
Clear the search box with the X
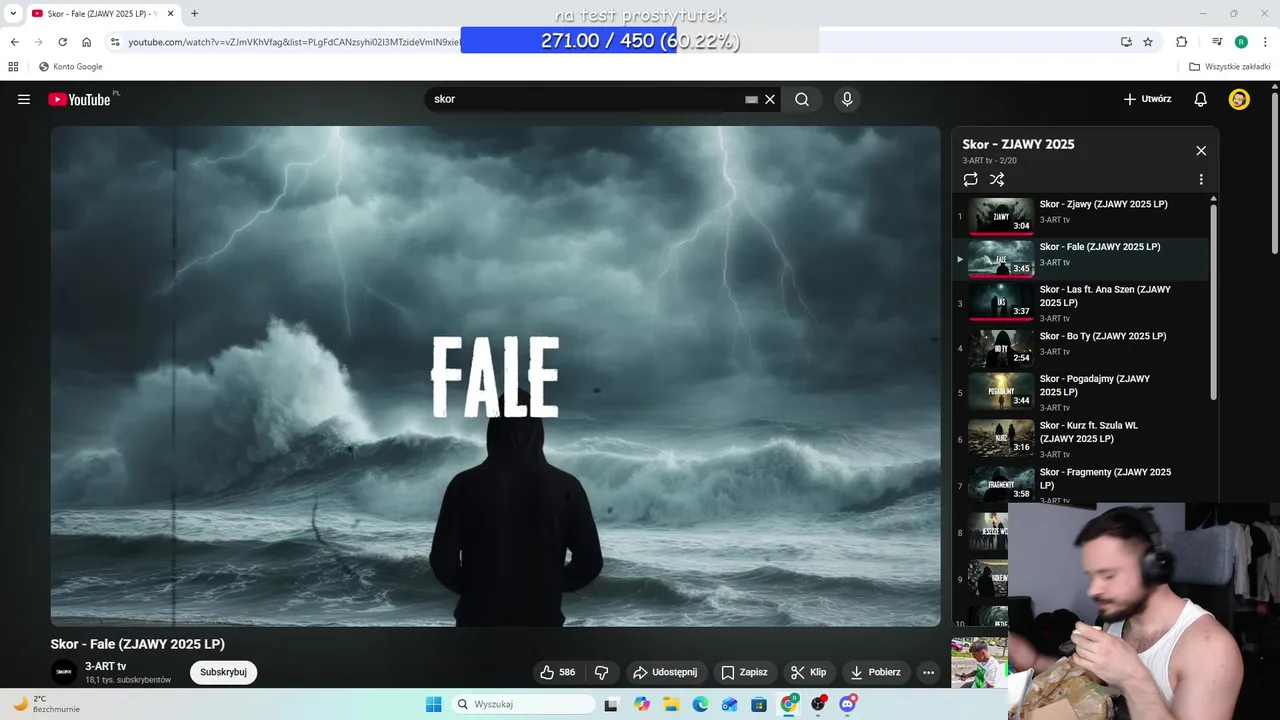(770, 99)
